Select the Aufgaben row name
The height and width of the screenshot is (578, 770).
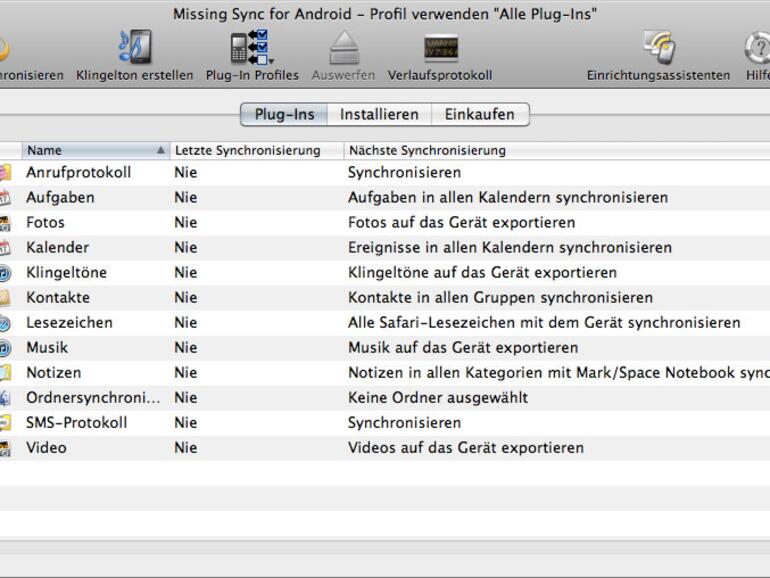coord(60,197)
